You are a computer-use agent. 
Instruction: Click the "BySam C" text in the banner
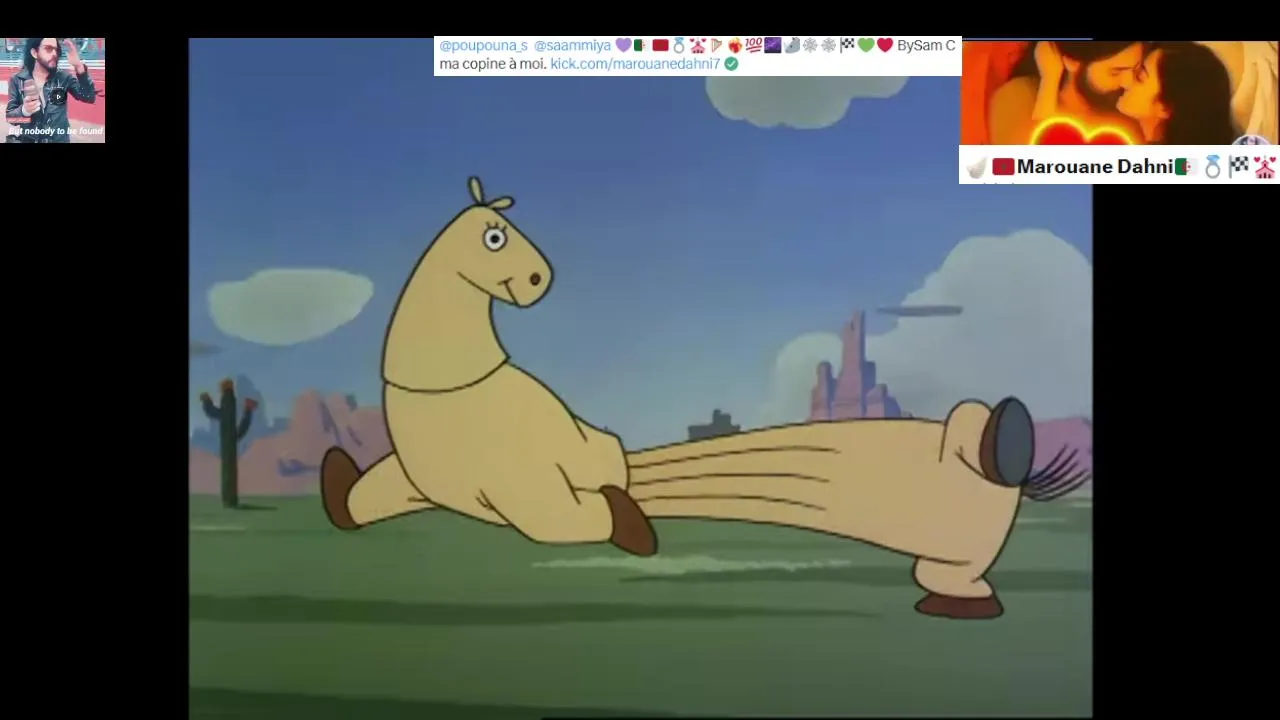(926, 46)
